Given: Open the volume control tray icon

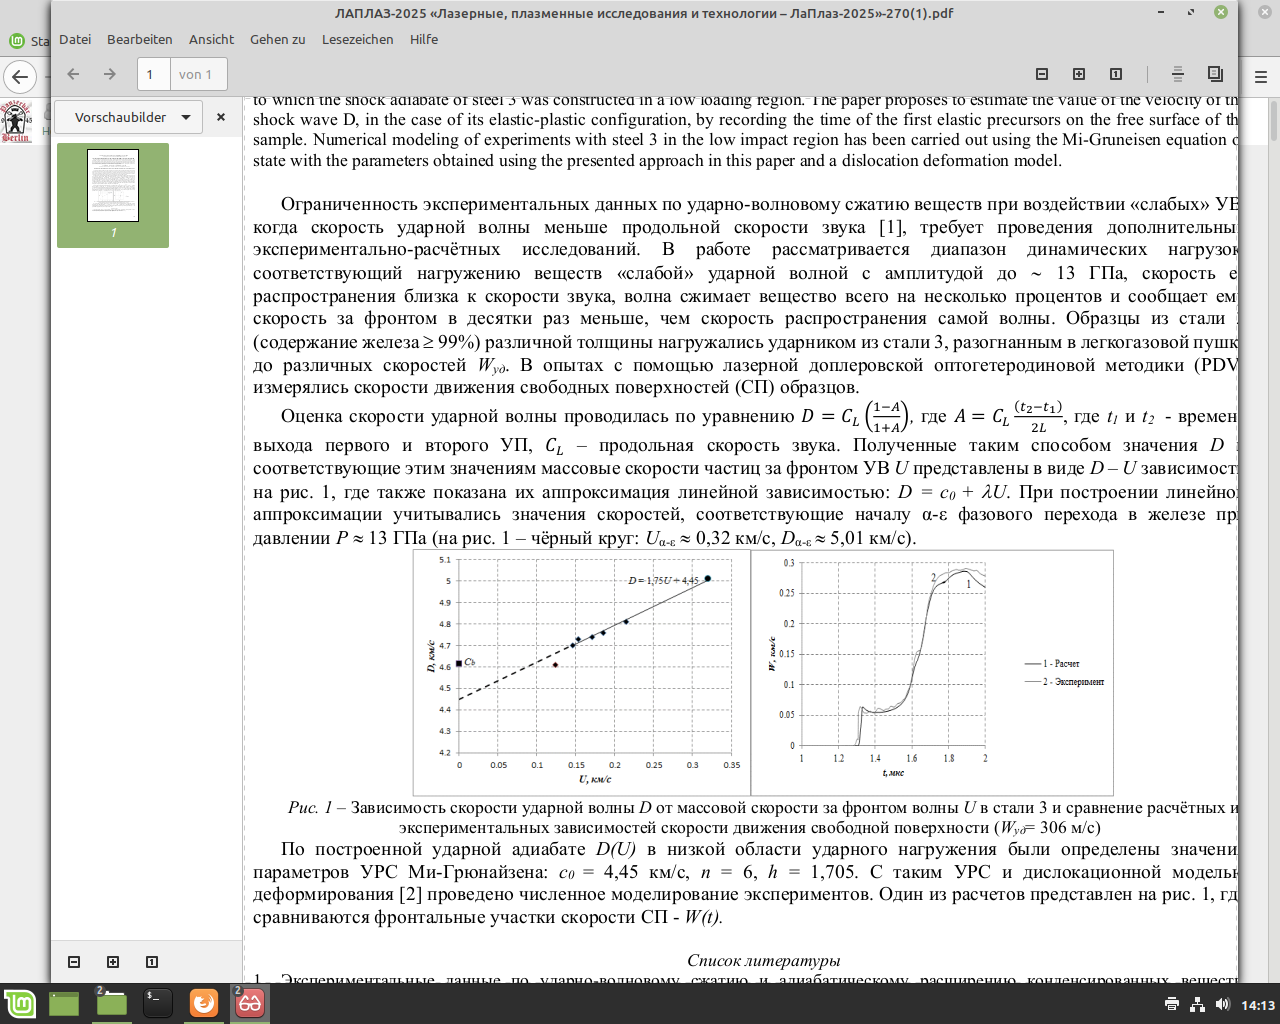Looking at the screenshot, I should tap(1222, 1004).
